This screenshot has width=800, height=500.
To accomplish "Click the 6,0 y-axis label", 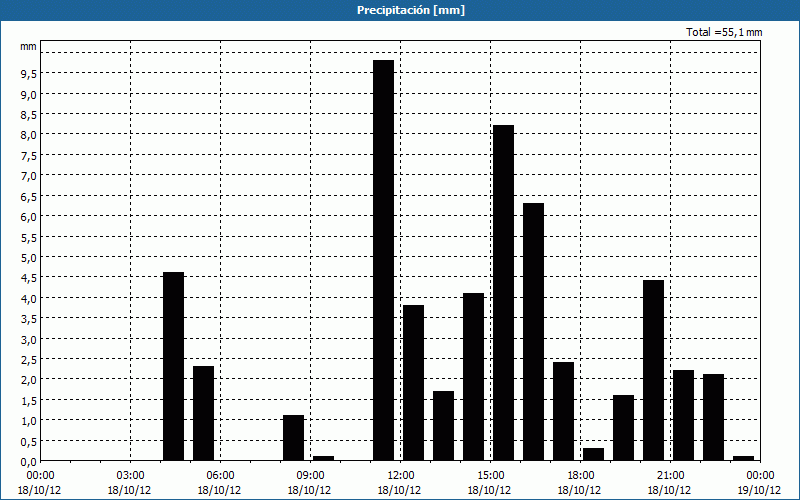I will 29,217.
